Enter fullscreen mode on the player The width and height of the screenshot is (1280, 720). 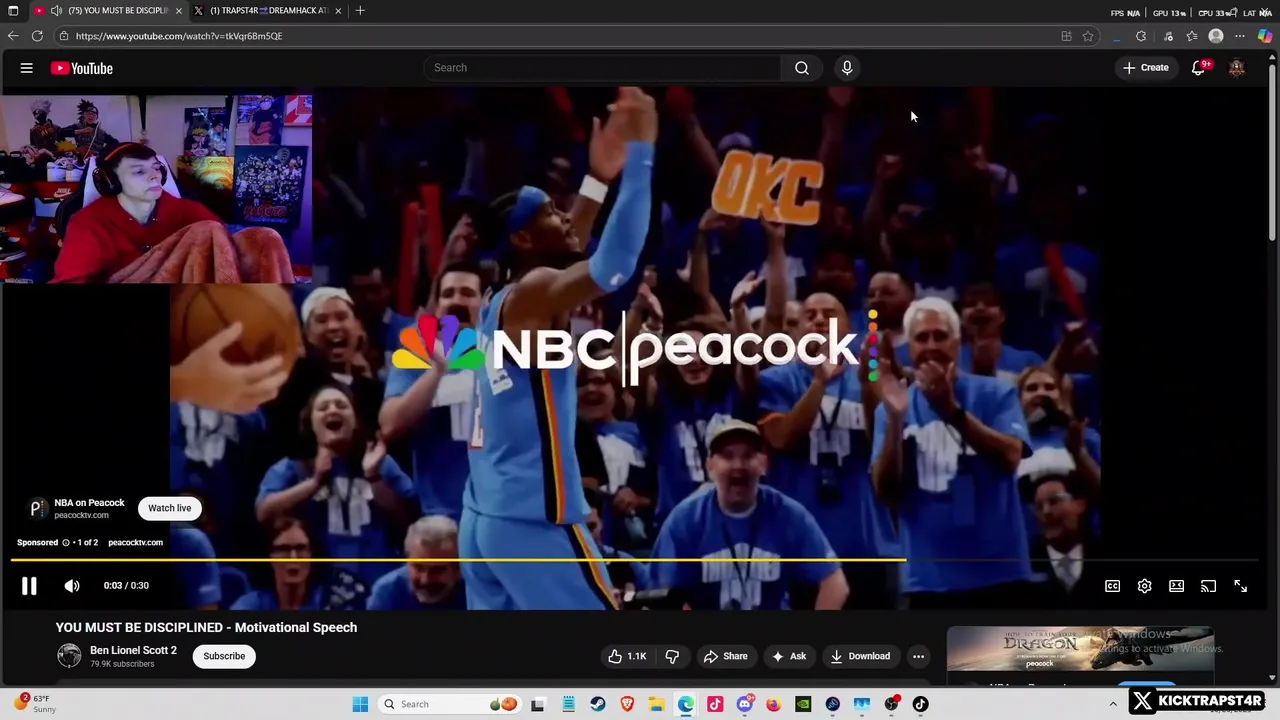tap(1241, 586)
